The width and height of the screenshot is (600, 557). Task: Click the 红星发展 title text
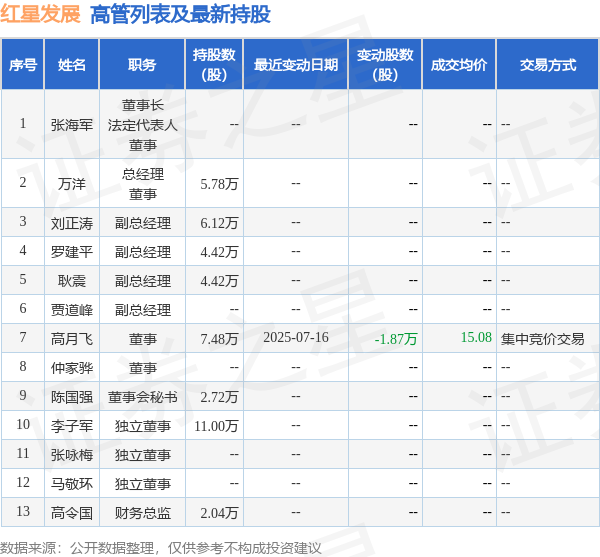tap(41, 15)
